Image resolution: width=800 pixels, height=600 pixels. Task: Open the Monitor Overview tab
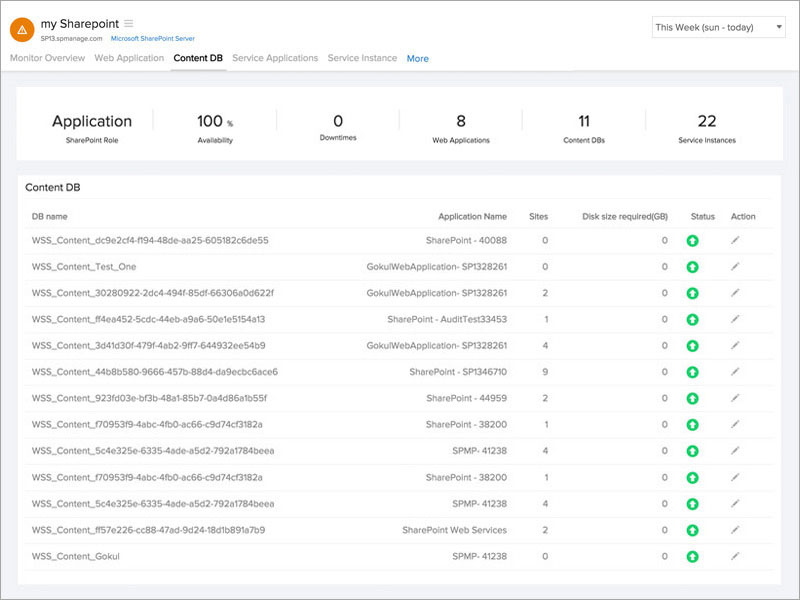47,58
